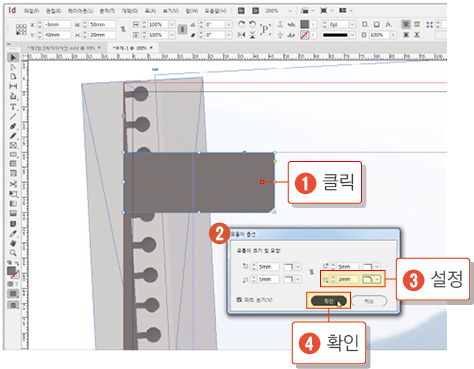Swap fill and stroke arrow in toolbox

[x=16, y=263]
